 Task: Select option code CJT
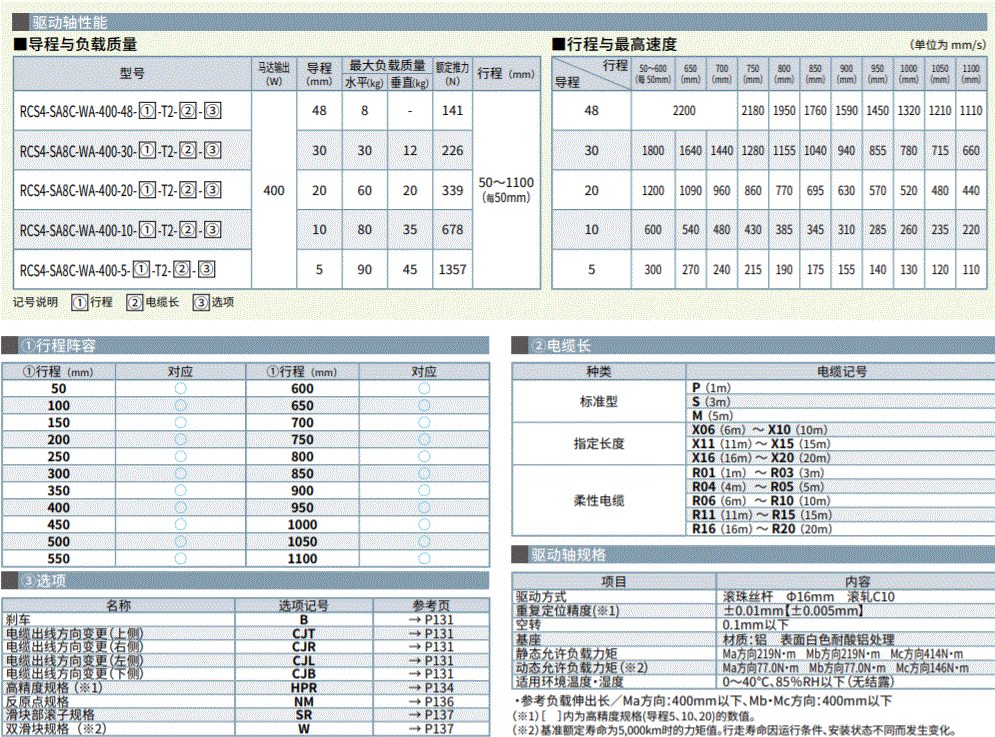pos(304,634)
